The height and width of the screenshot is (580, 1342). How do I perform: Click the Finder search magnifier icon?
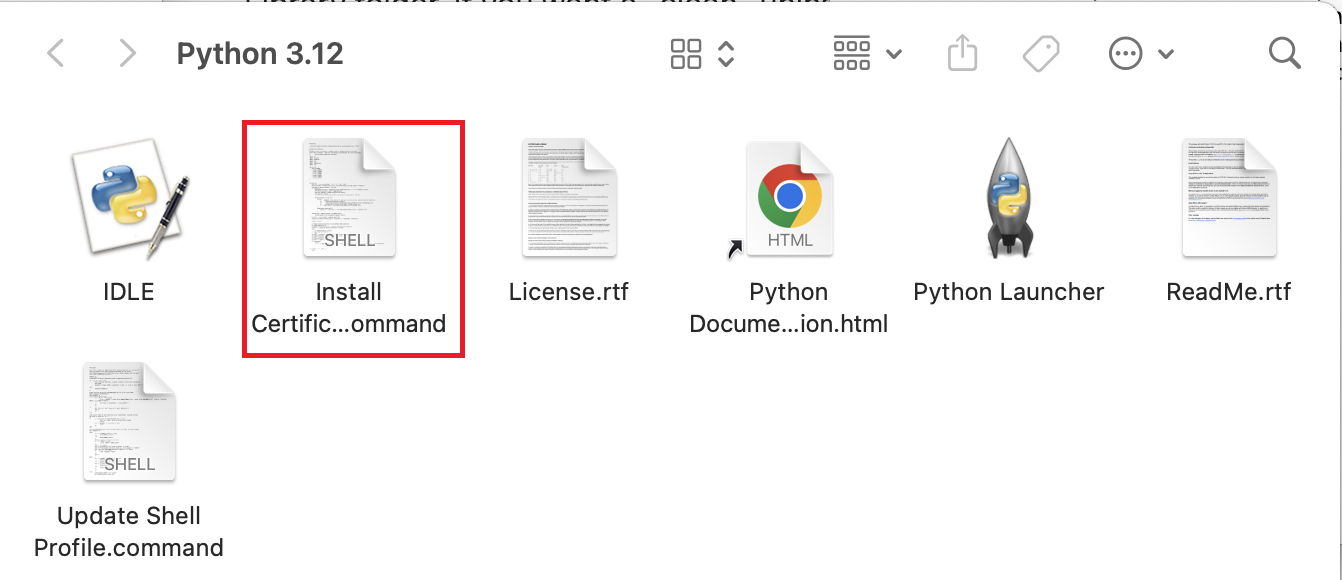pyautogui.click(x=1284, y=54)
